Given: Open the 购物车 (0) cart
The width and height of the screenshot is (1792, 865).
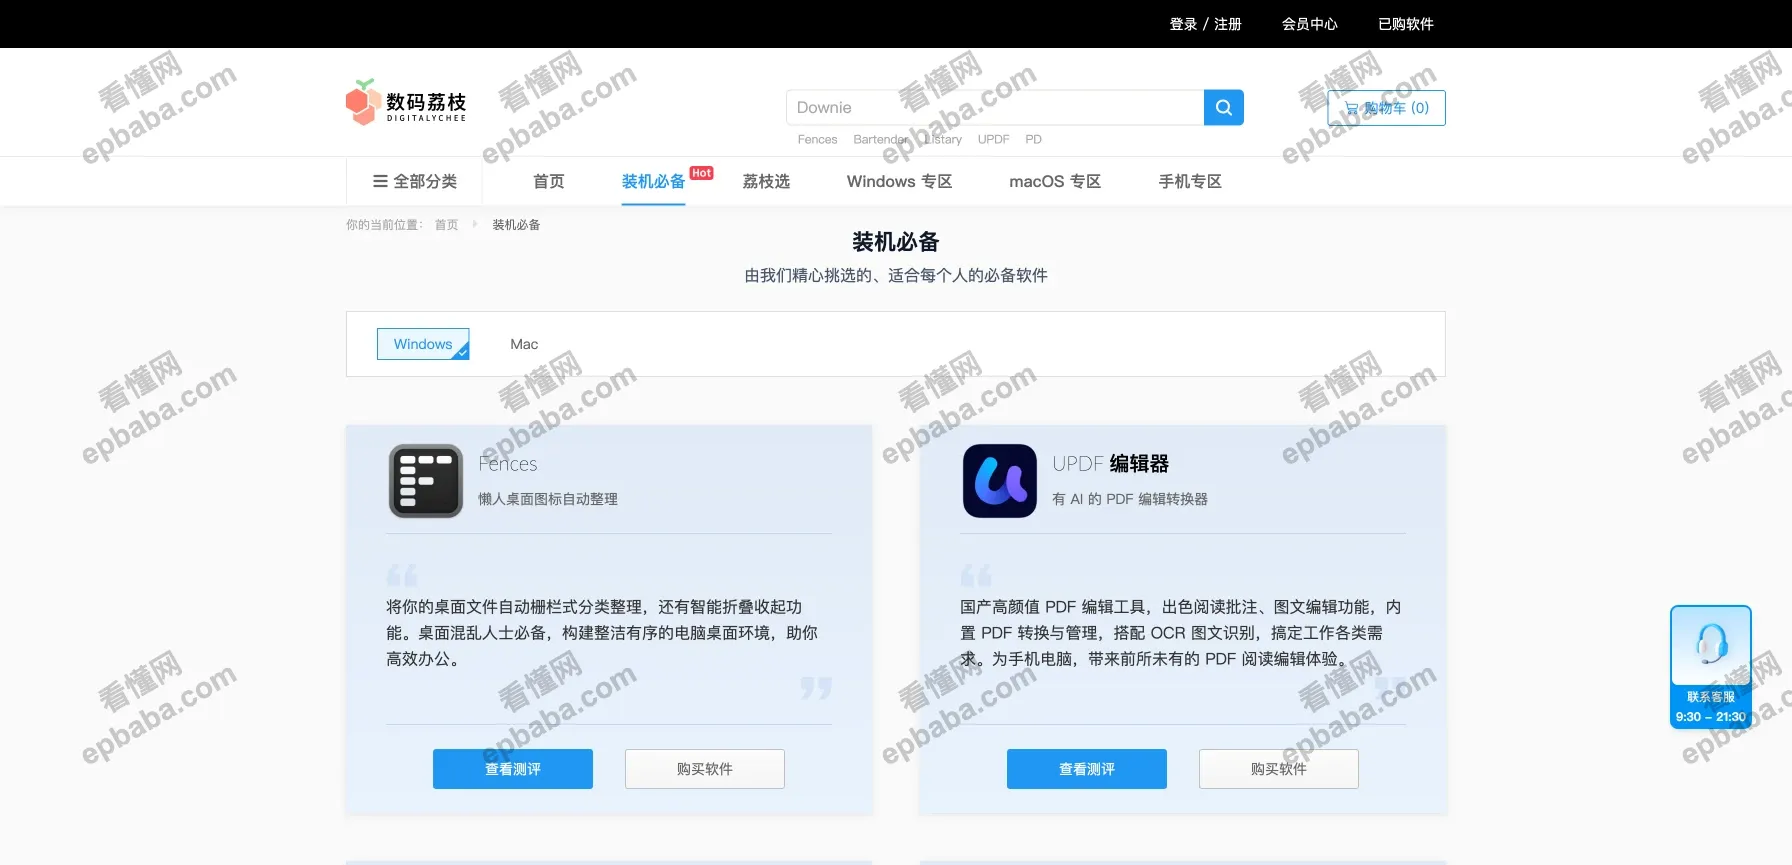Looking at the screenshot, I should click(x=1386, y=108).
